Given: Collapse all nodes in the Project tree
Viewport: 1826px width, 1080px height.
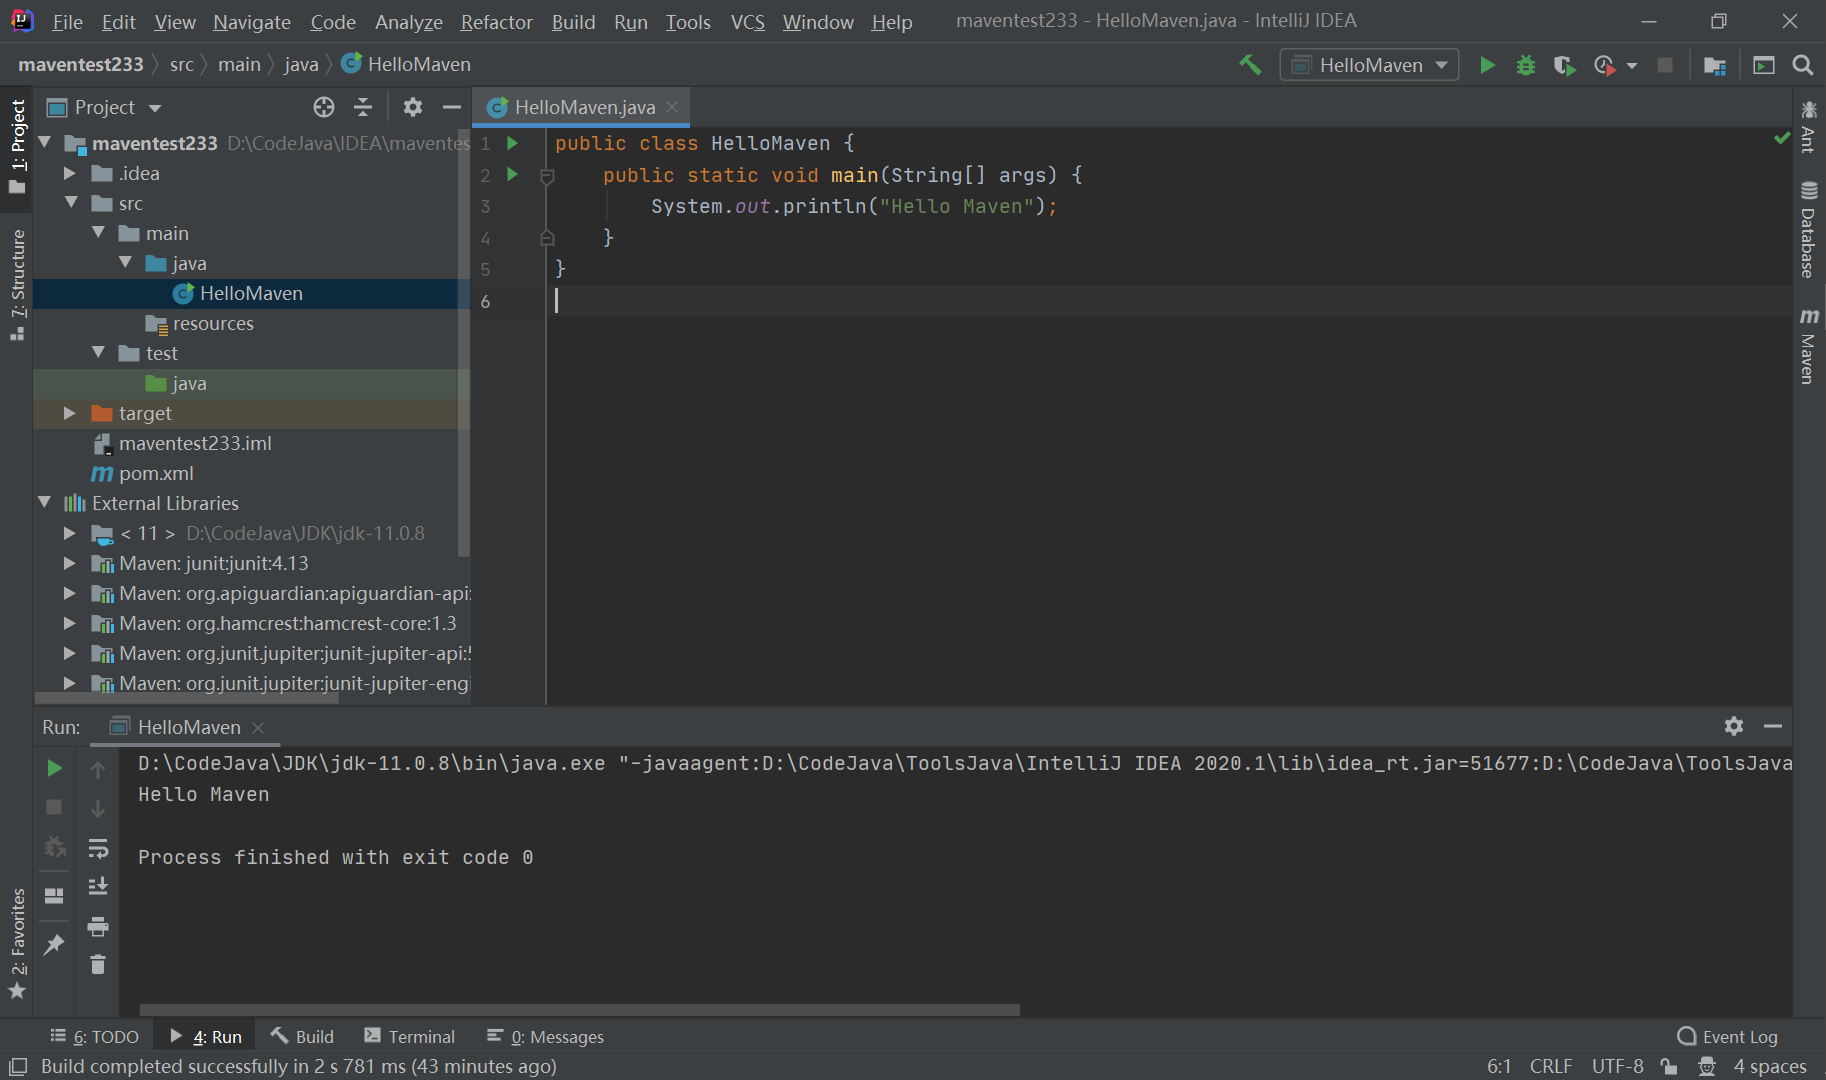Looking at the screenshot, I should (x=362, y=107).
